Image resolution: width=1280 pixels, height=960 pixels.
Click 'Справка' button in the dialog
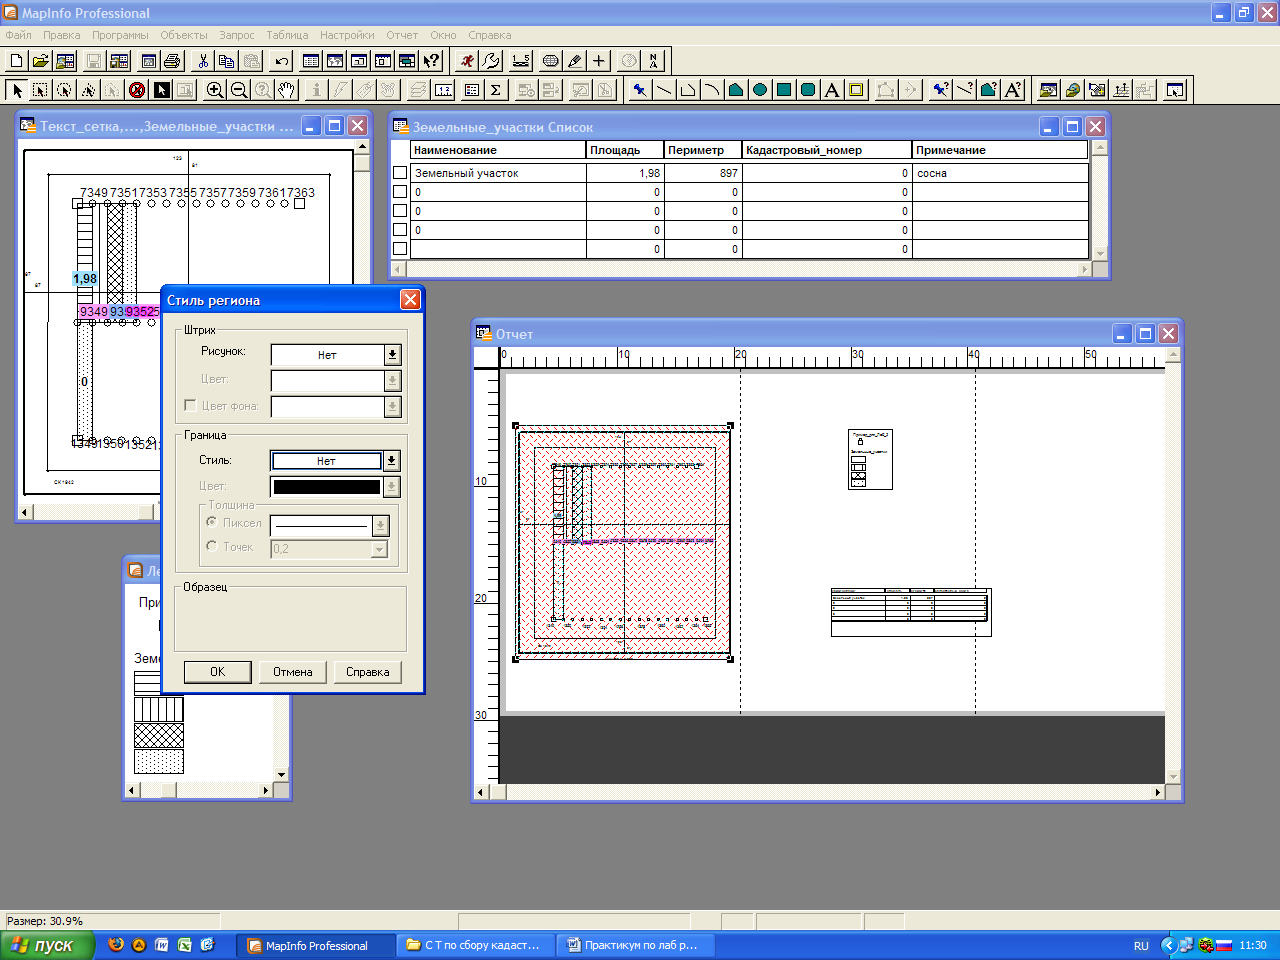(x=368, y=672)
